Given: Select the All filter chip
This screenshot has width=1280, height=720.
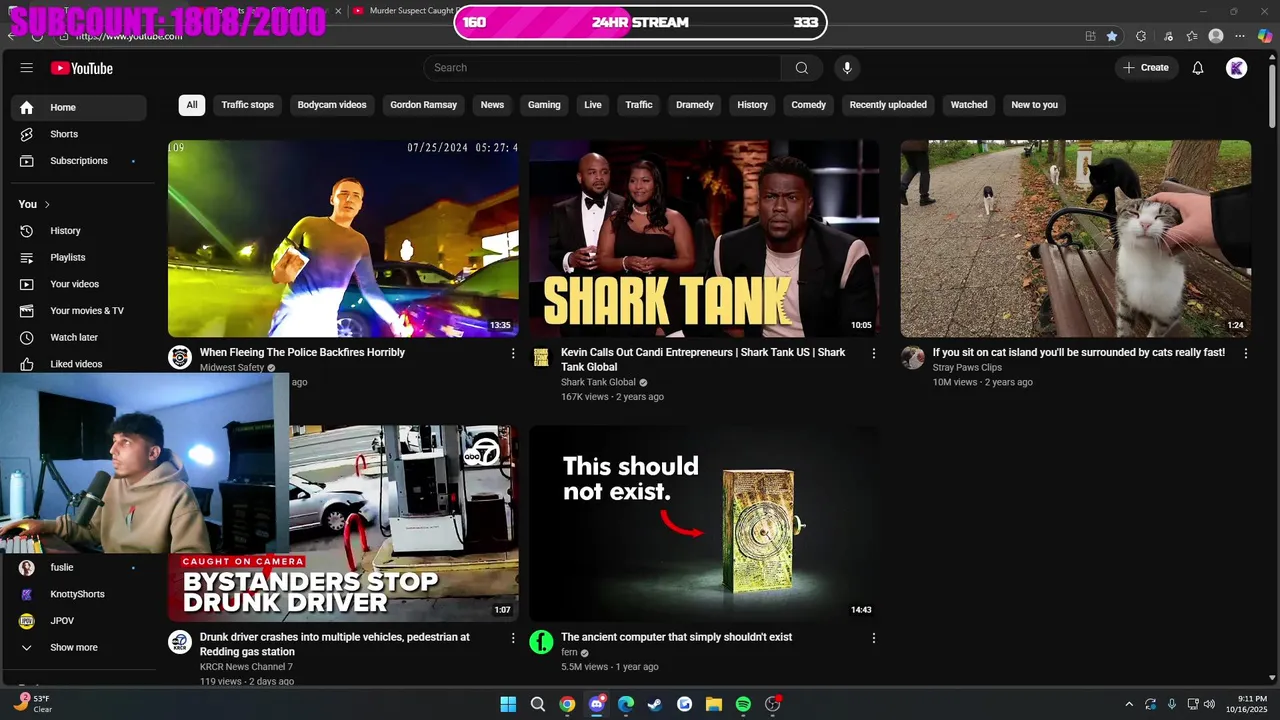Looking at the screenshot, I should point(192,105).
